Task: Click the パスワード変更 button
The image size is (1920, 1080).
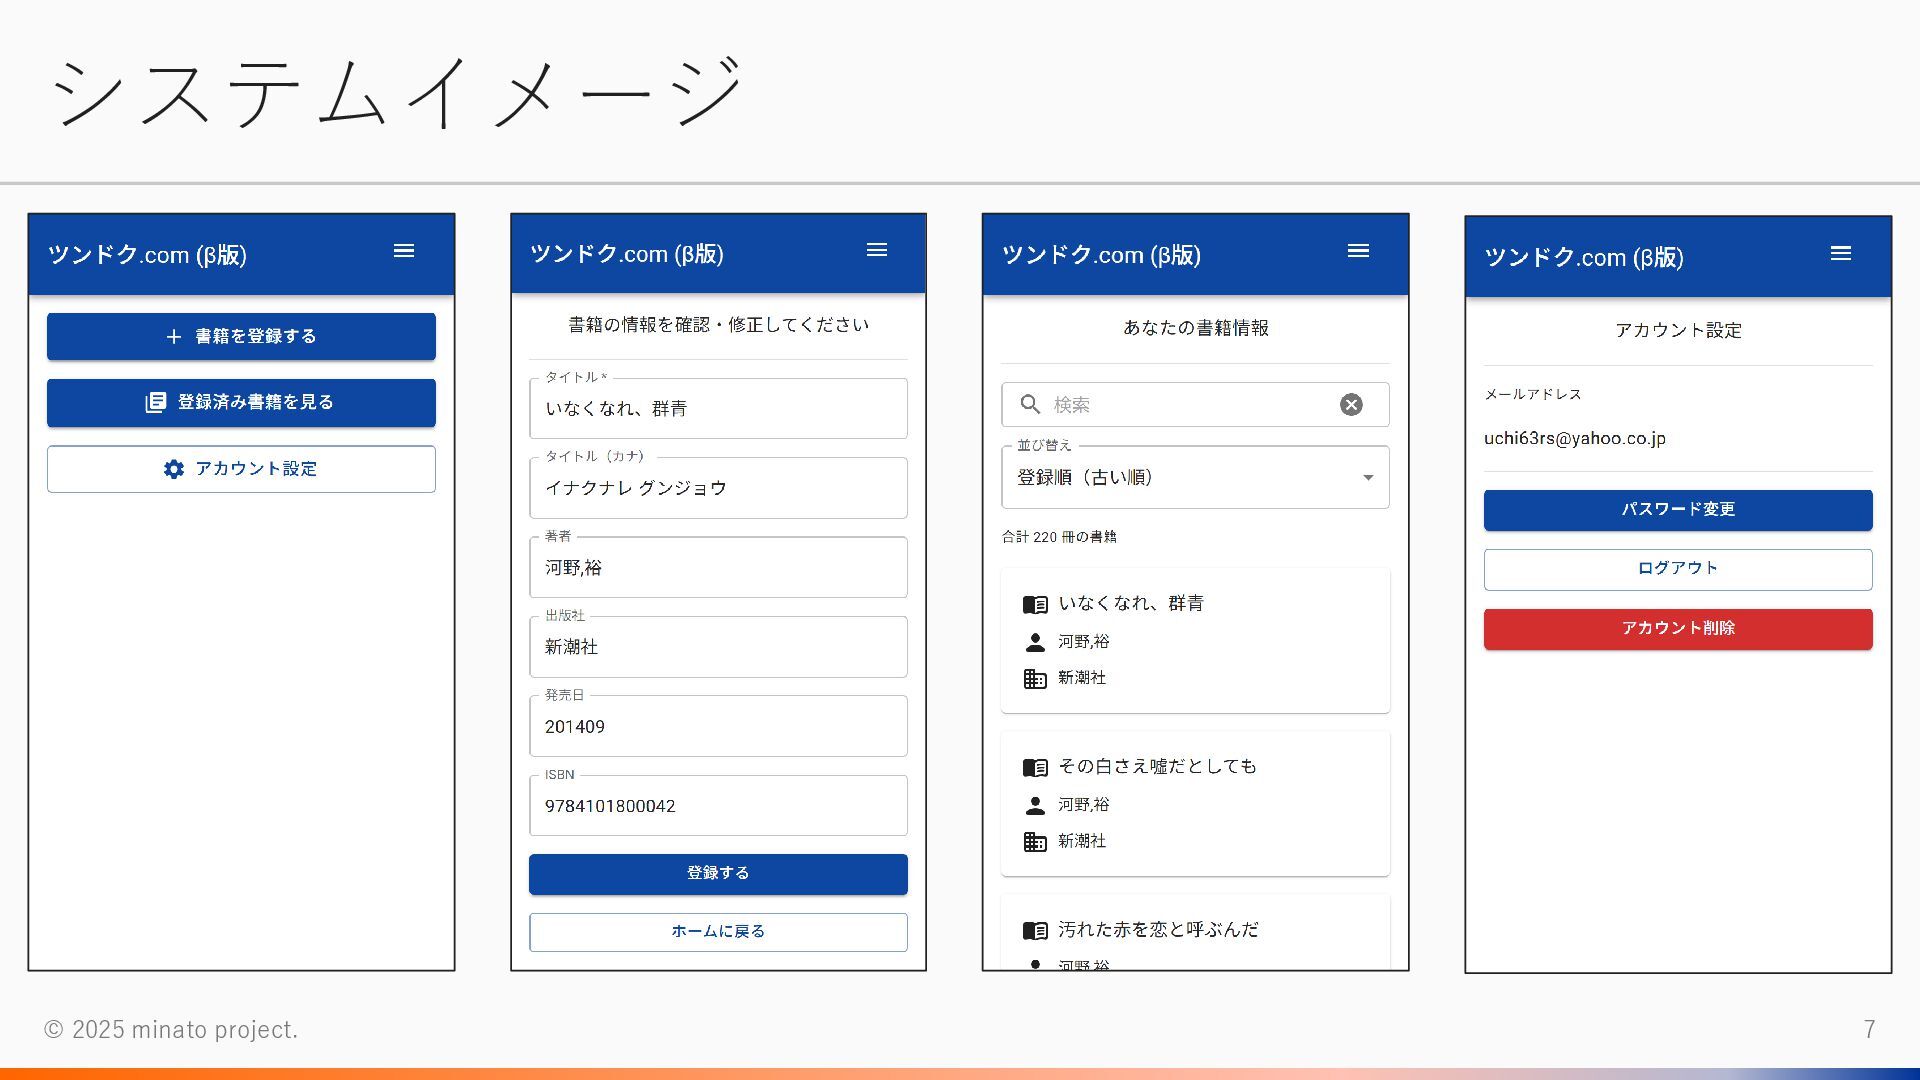Action: 1677,510
